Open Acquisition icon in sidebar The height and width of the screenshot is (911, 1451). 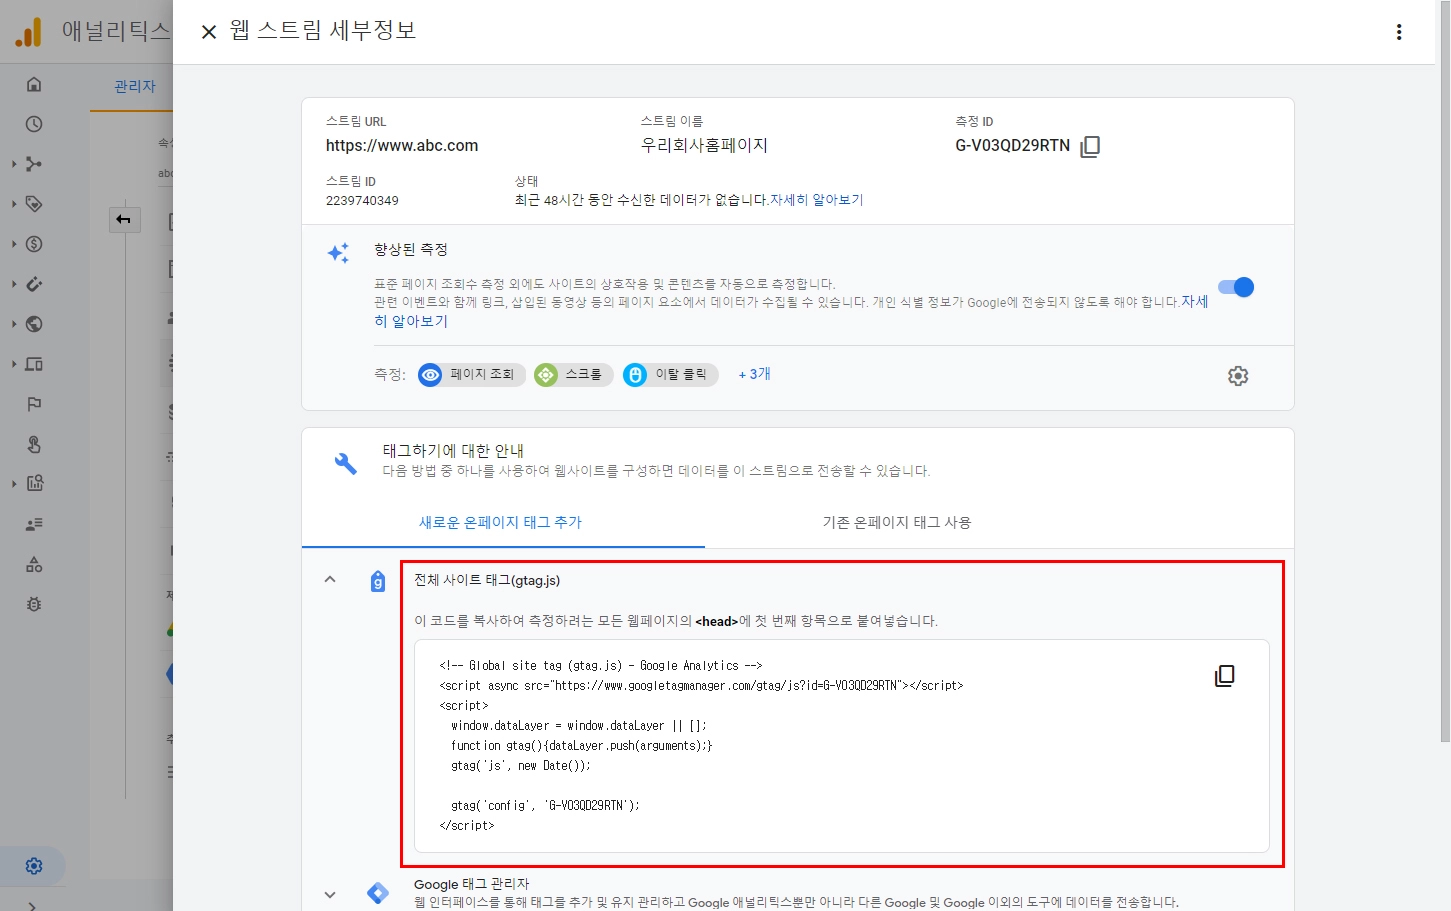[x=34, y=164]
